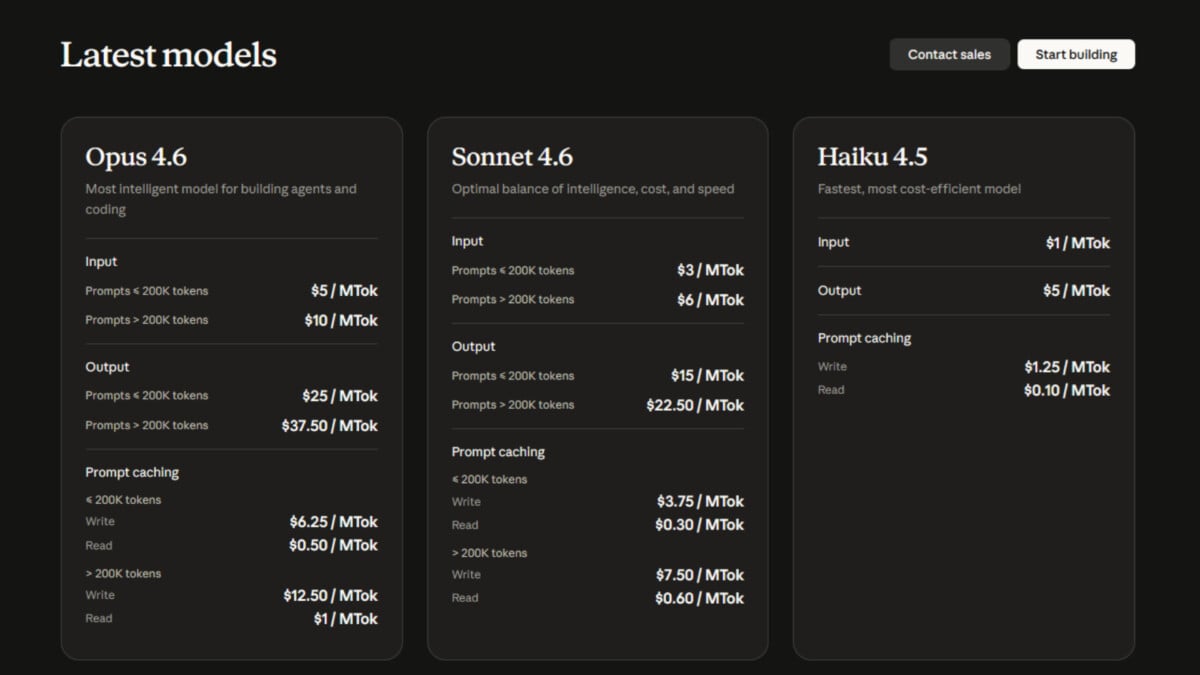Click Read label beside $0.50 / MTok
This screenshot has width=1200, height=675.
point(99,545)
